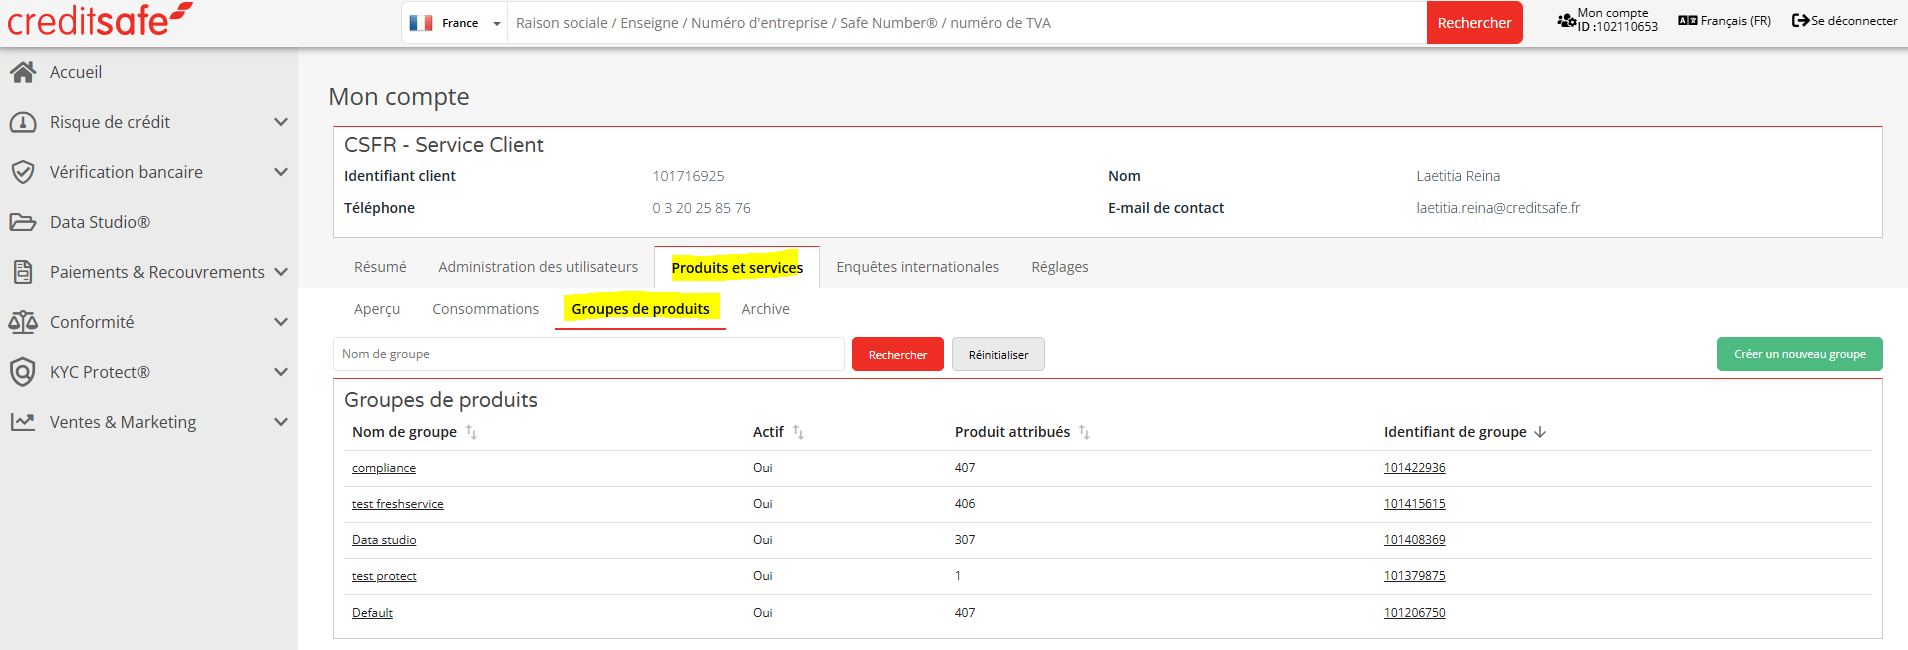Viewport: 1908px width, 650px height.
Task: Open the test protect group link
Action: (384, 576)
